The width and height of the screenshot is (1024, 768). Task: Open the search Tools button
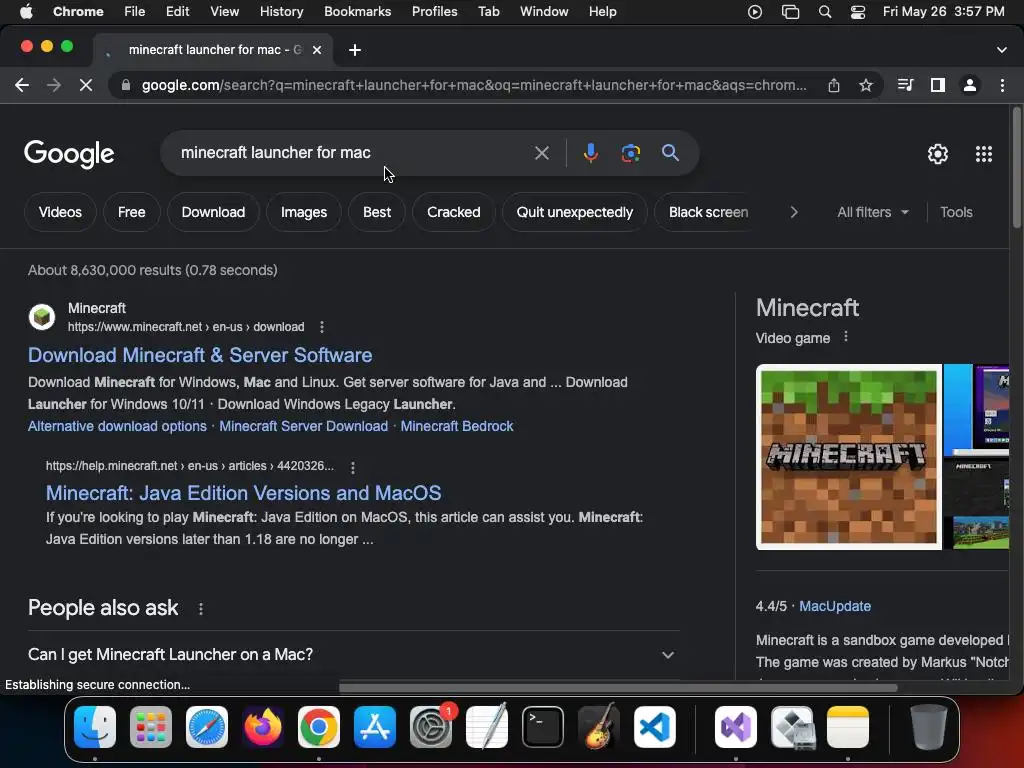(x=956, y=212)
